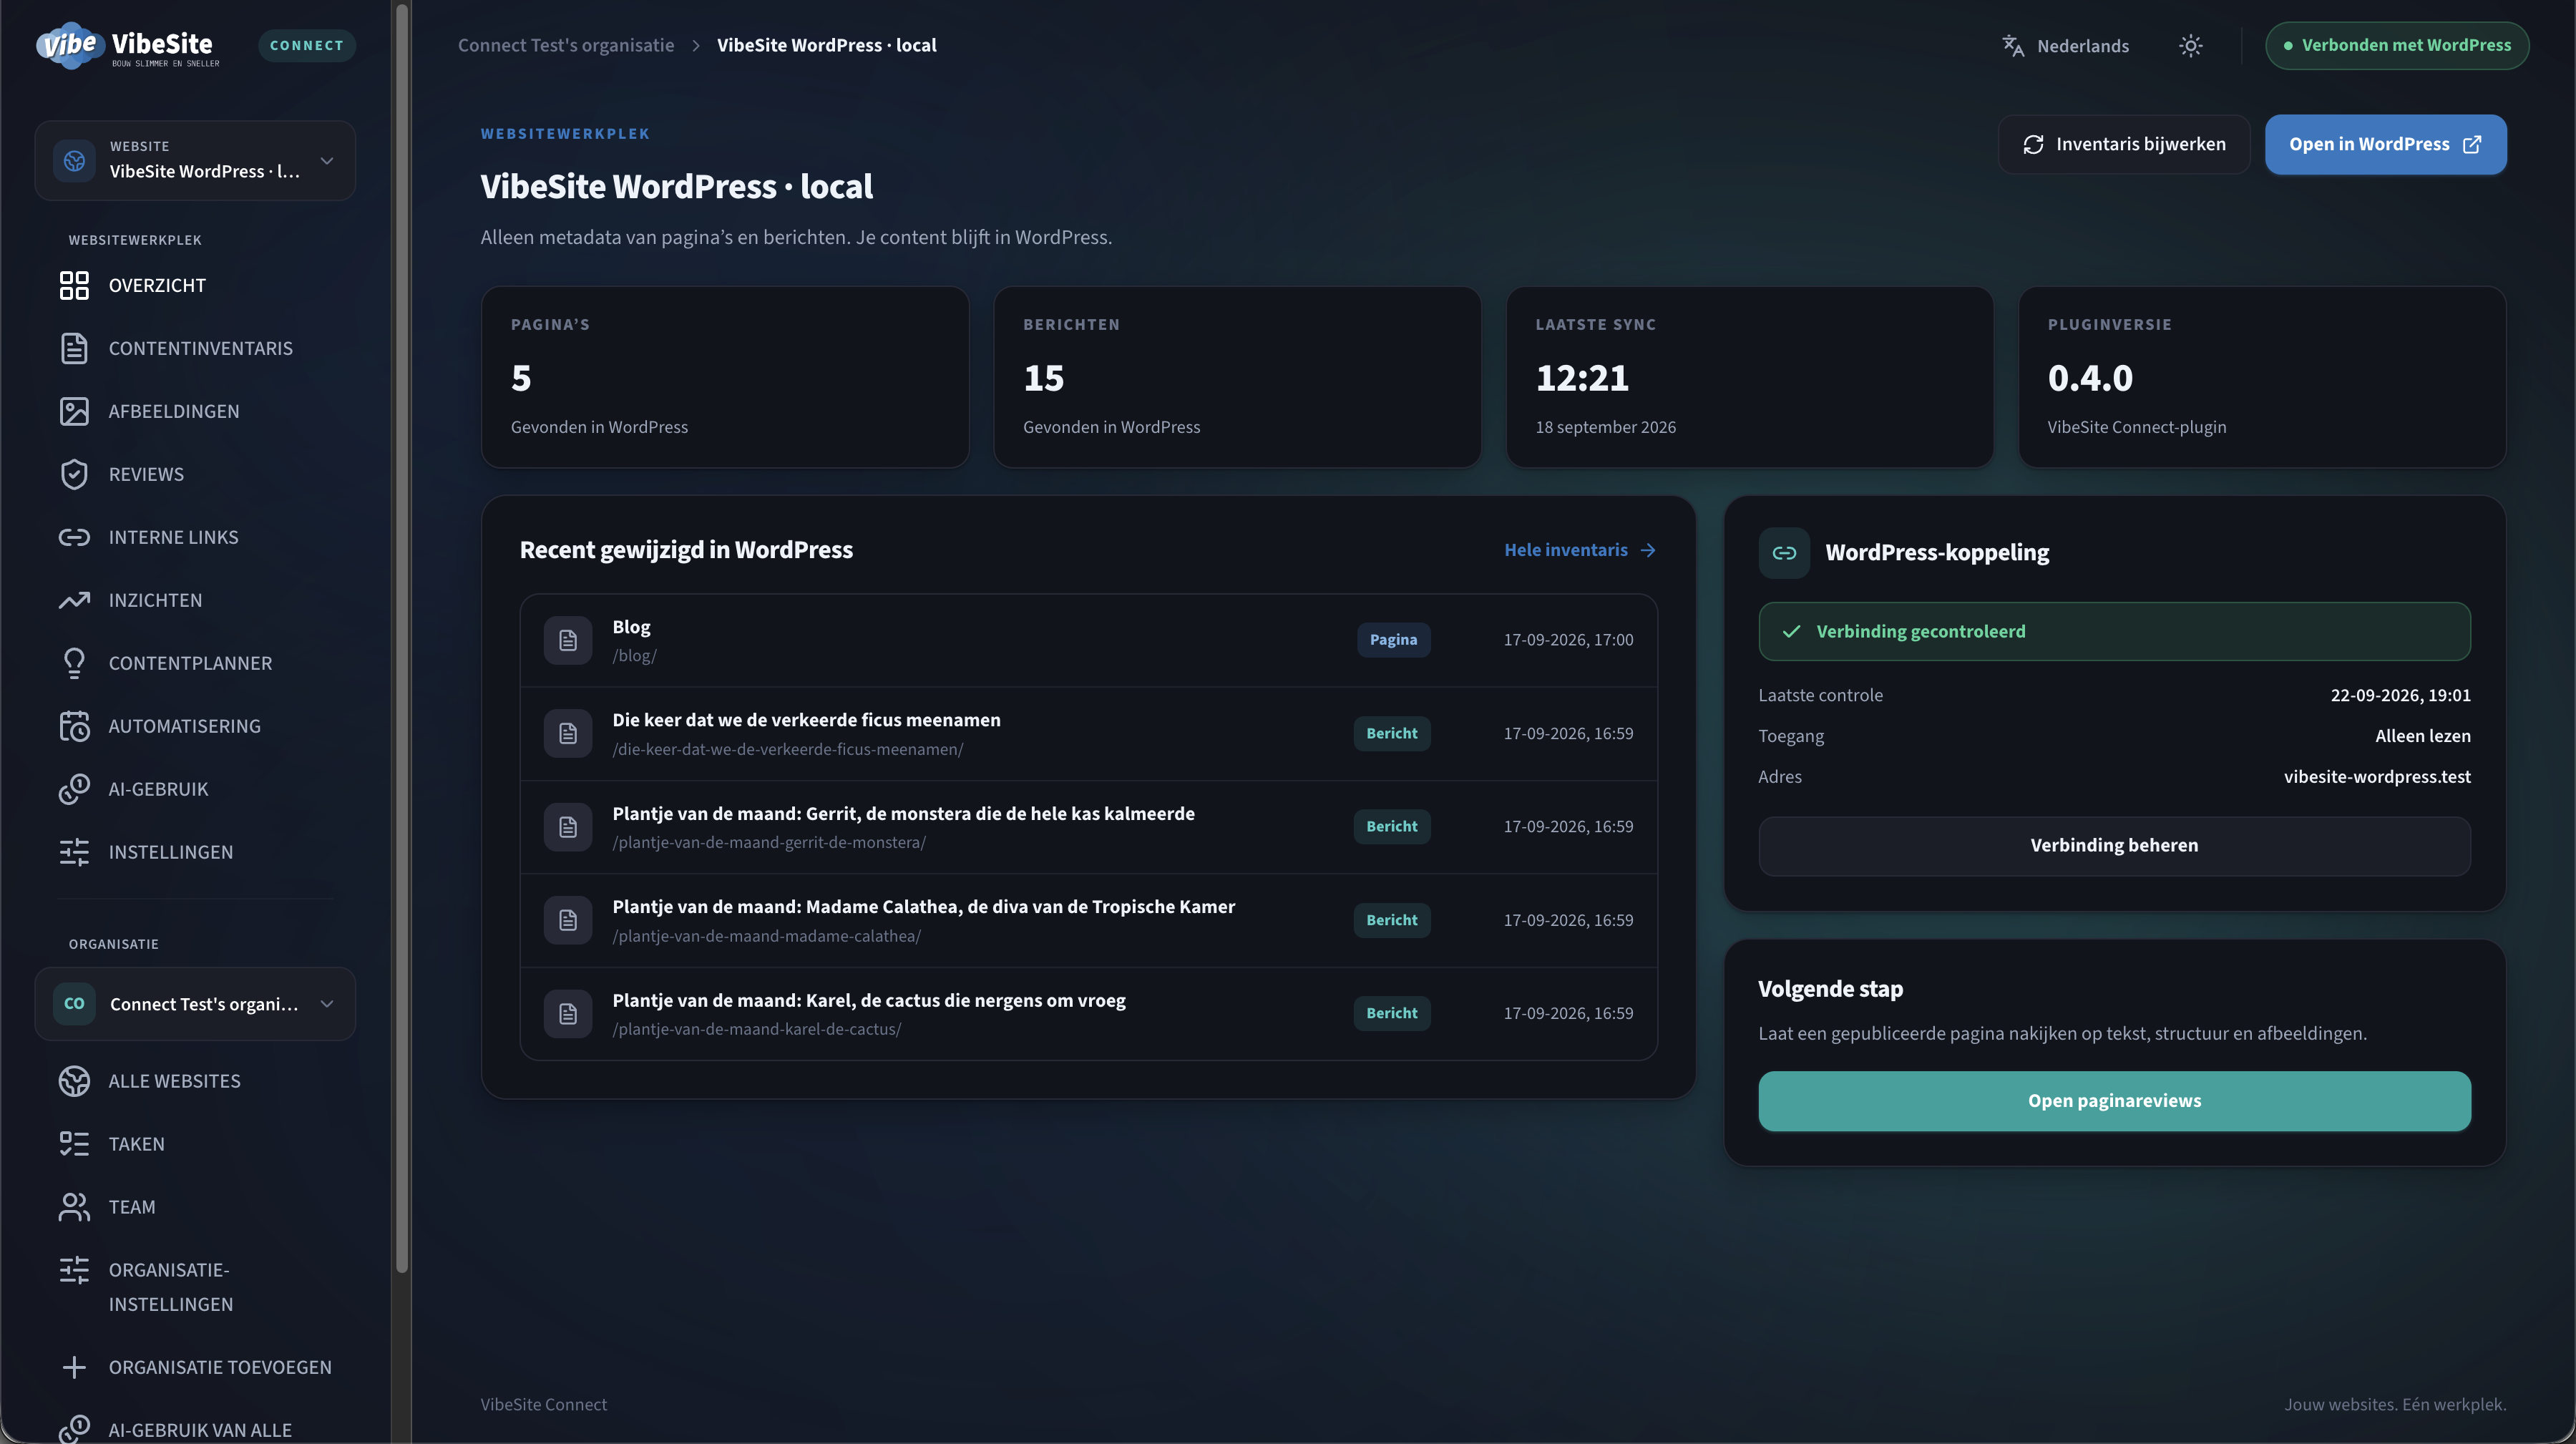Click Verbinding beheren button
This screenshot has height=1444, width=2576.
click(x=2114, y=846)
